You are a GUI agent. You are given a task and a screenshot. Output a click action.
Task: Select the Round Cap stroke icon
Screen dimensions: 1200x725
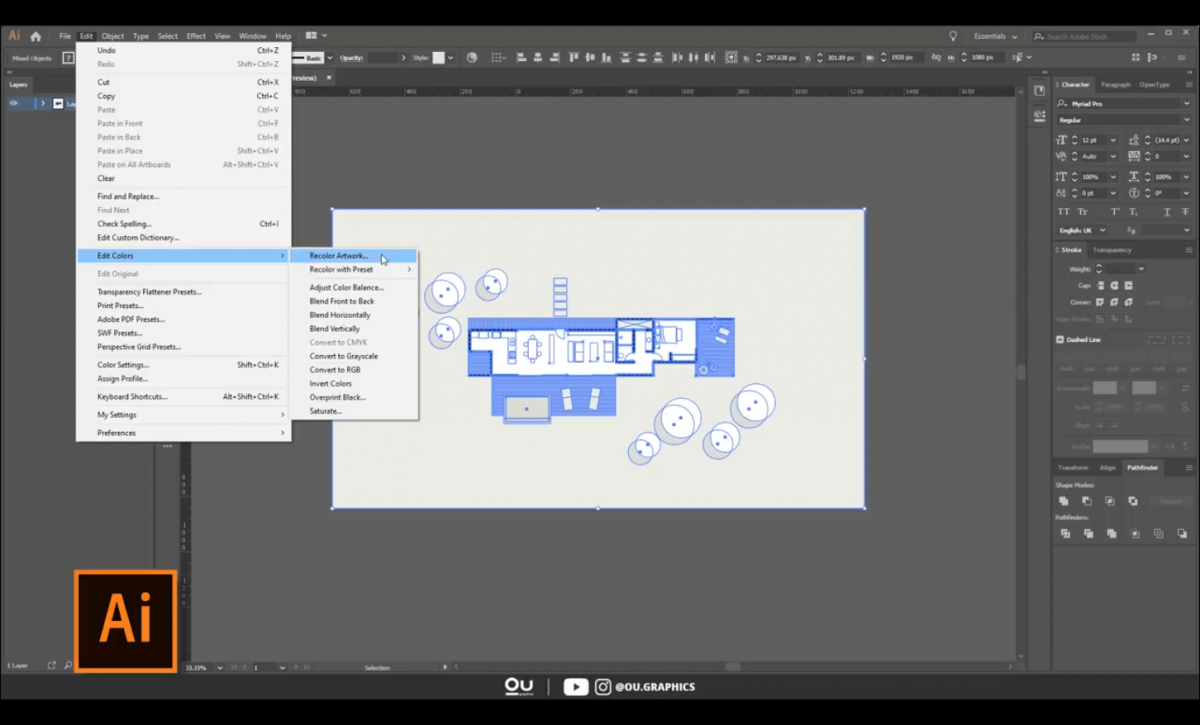tap(1114, 286)
